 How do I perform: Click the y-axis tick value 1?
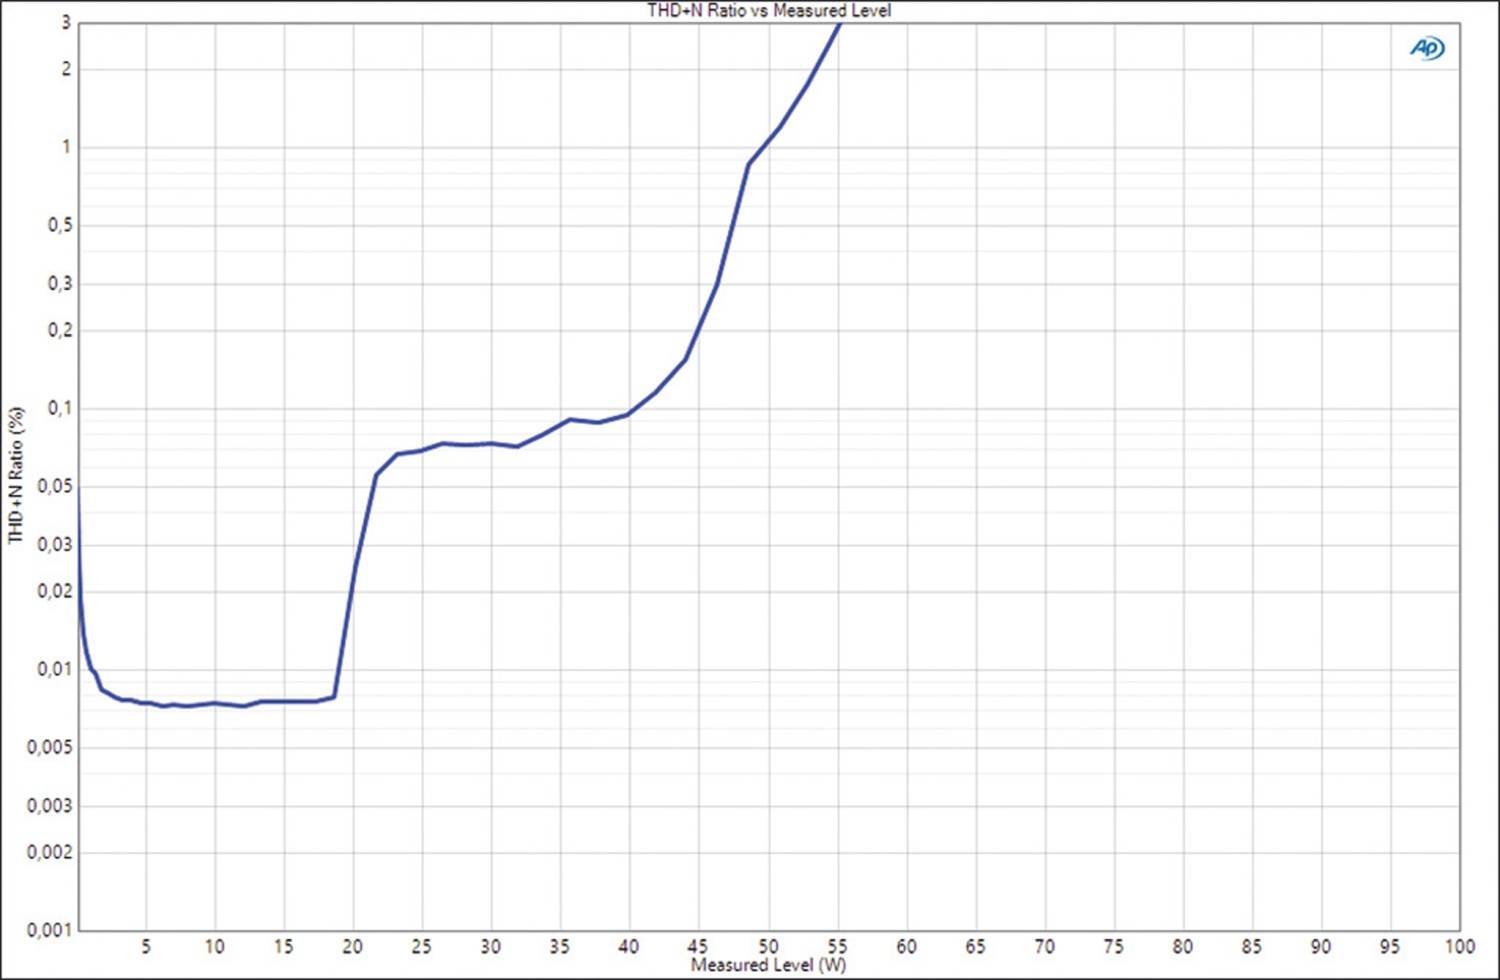tap(67, 147)
